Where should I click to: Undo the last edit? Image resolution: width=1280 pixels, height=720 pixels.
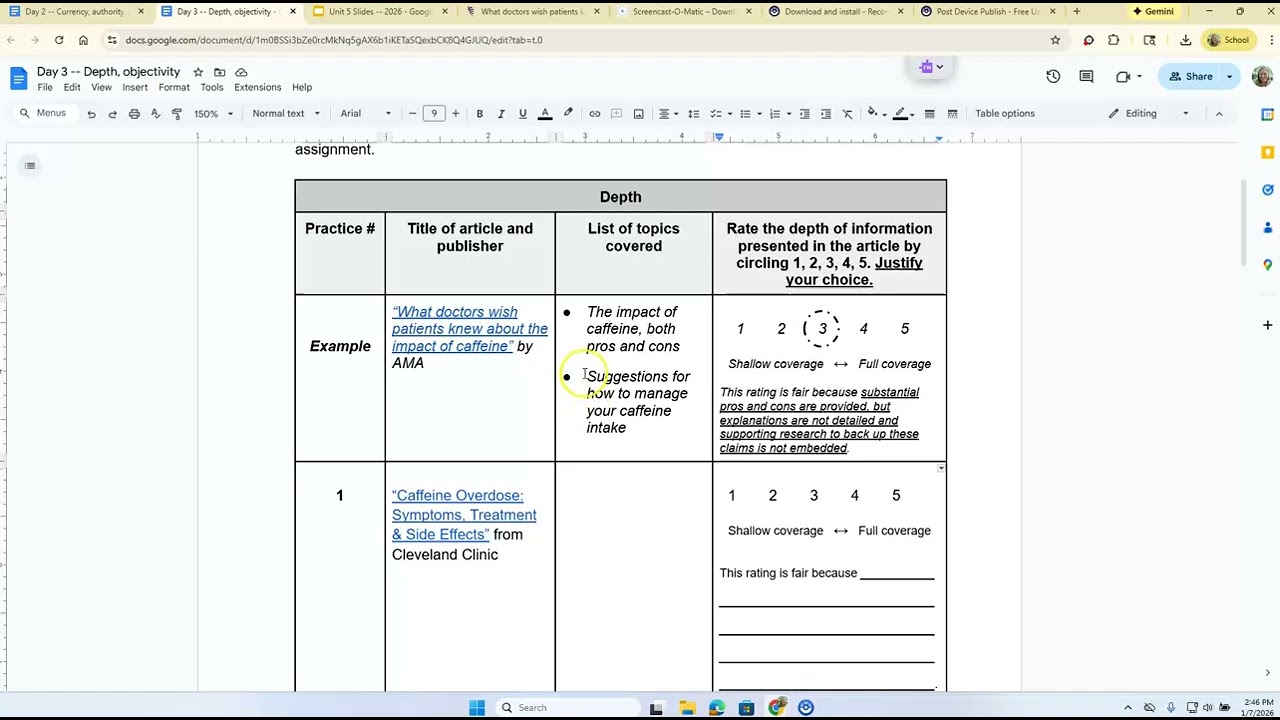pos(91,114)
